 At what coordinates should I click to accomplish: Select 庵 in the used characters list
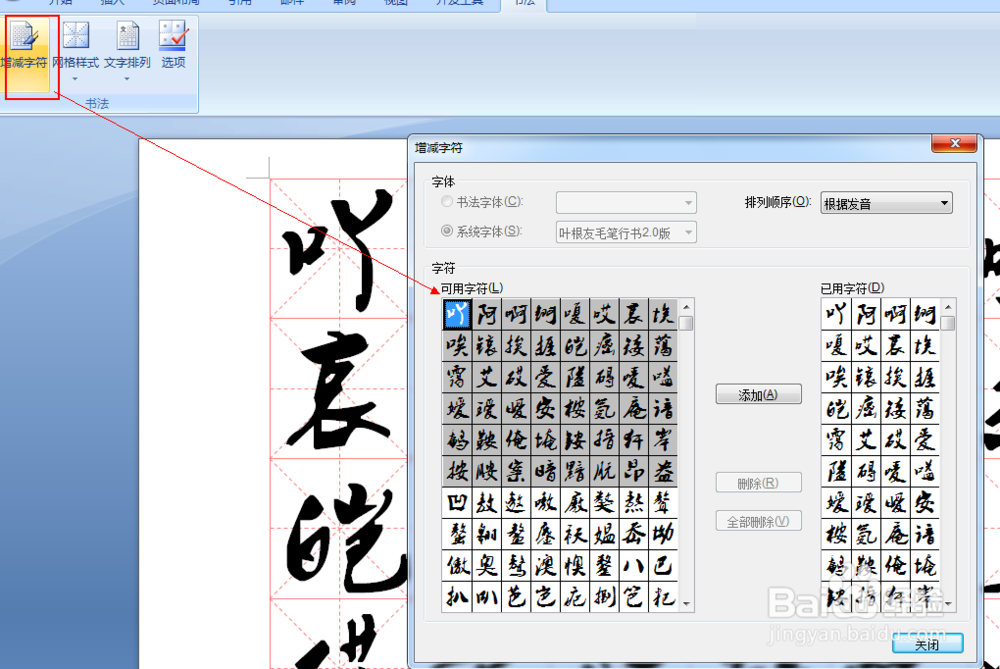pos(895,534)
